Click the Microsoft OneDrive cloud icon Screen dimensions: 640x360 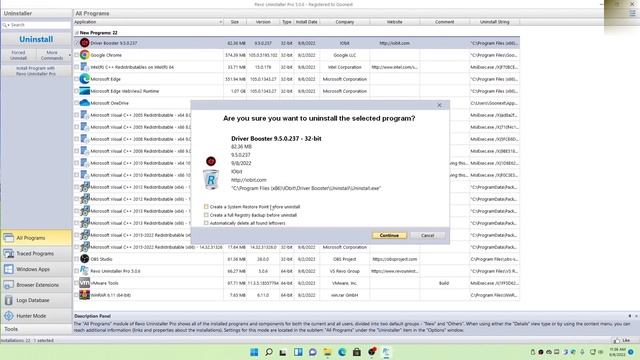pos(84,103)
